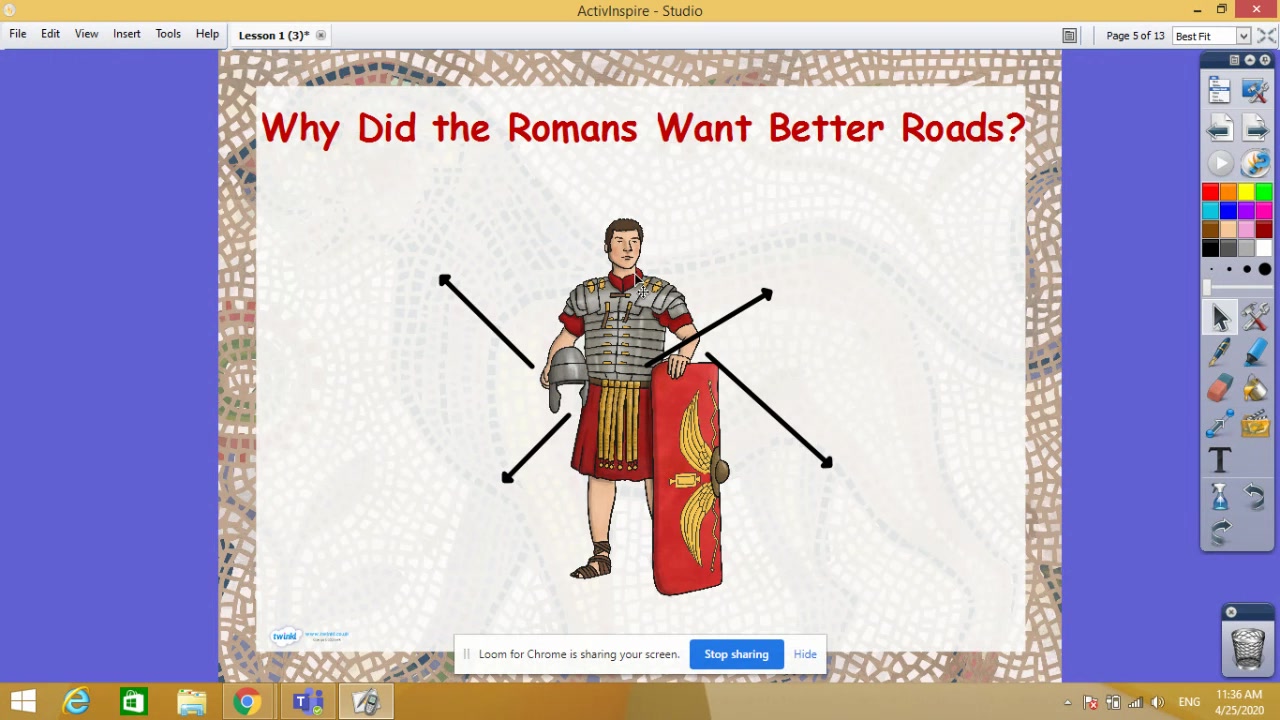Screen dimensions: 1280x720
Task: Roll up the toolbox with its arrow icon
Action: coord(1250,61)
